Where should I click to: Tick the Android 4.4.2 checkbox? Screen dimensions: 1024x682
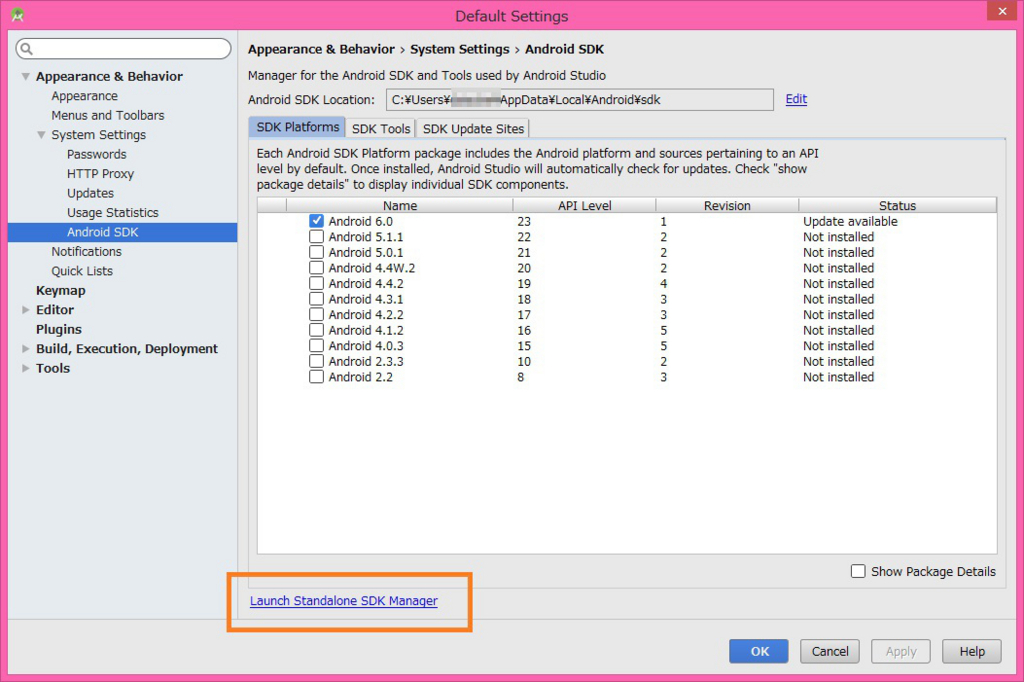pyautogui.click(x=316, y=284)
